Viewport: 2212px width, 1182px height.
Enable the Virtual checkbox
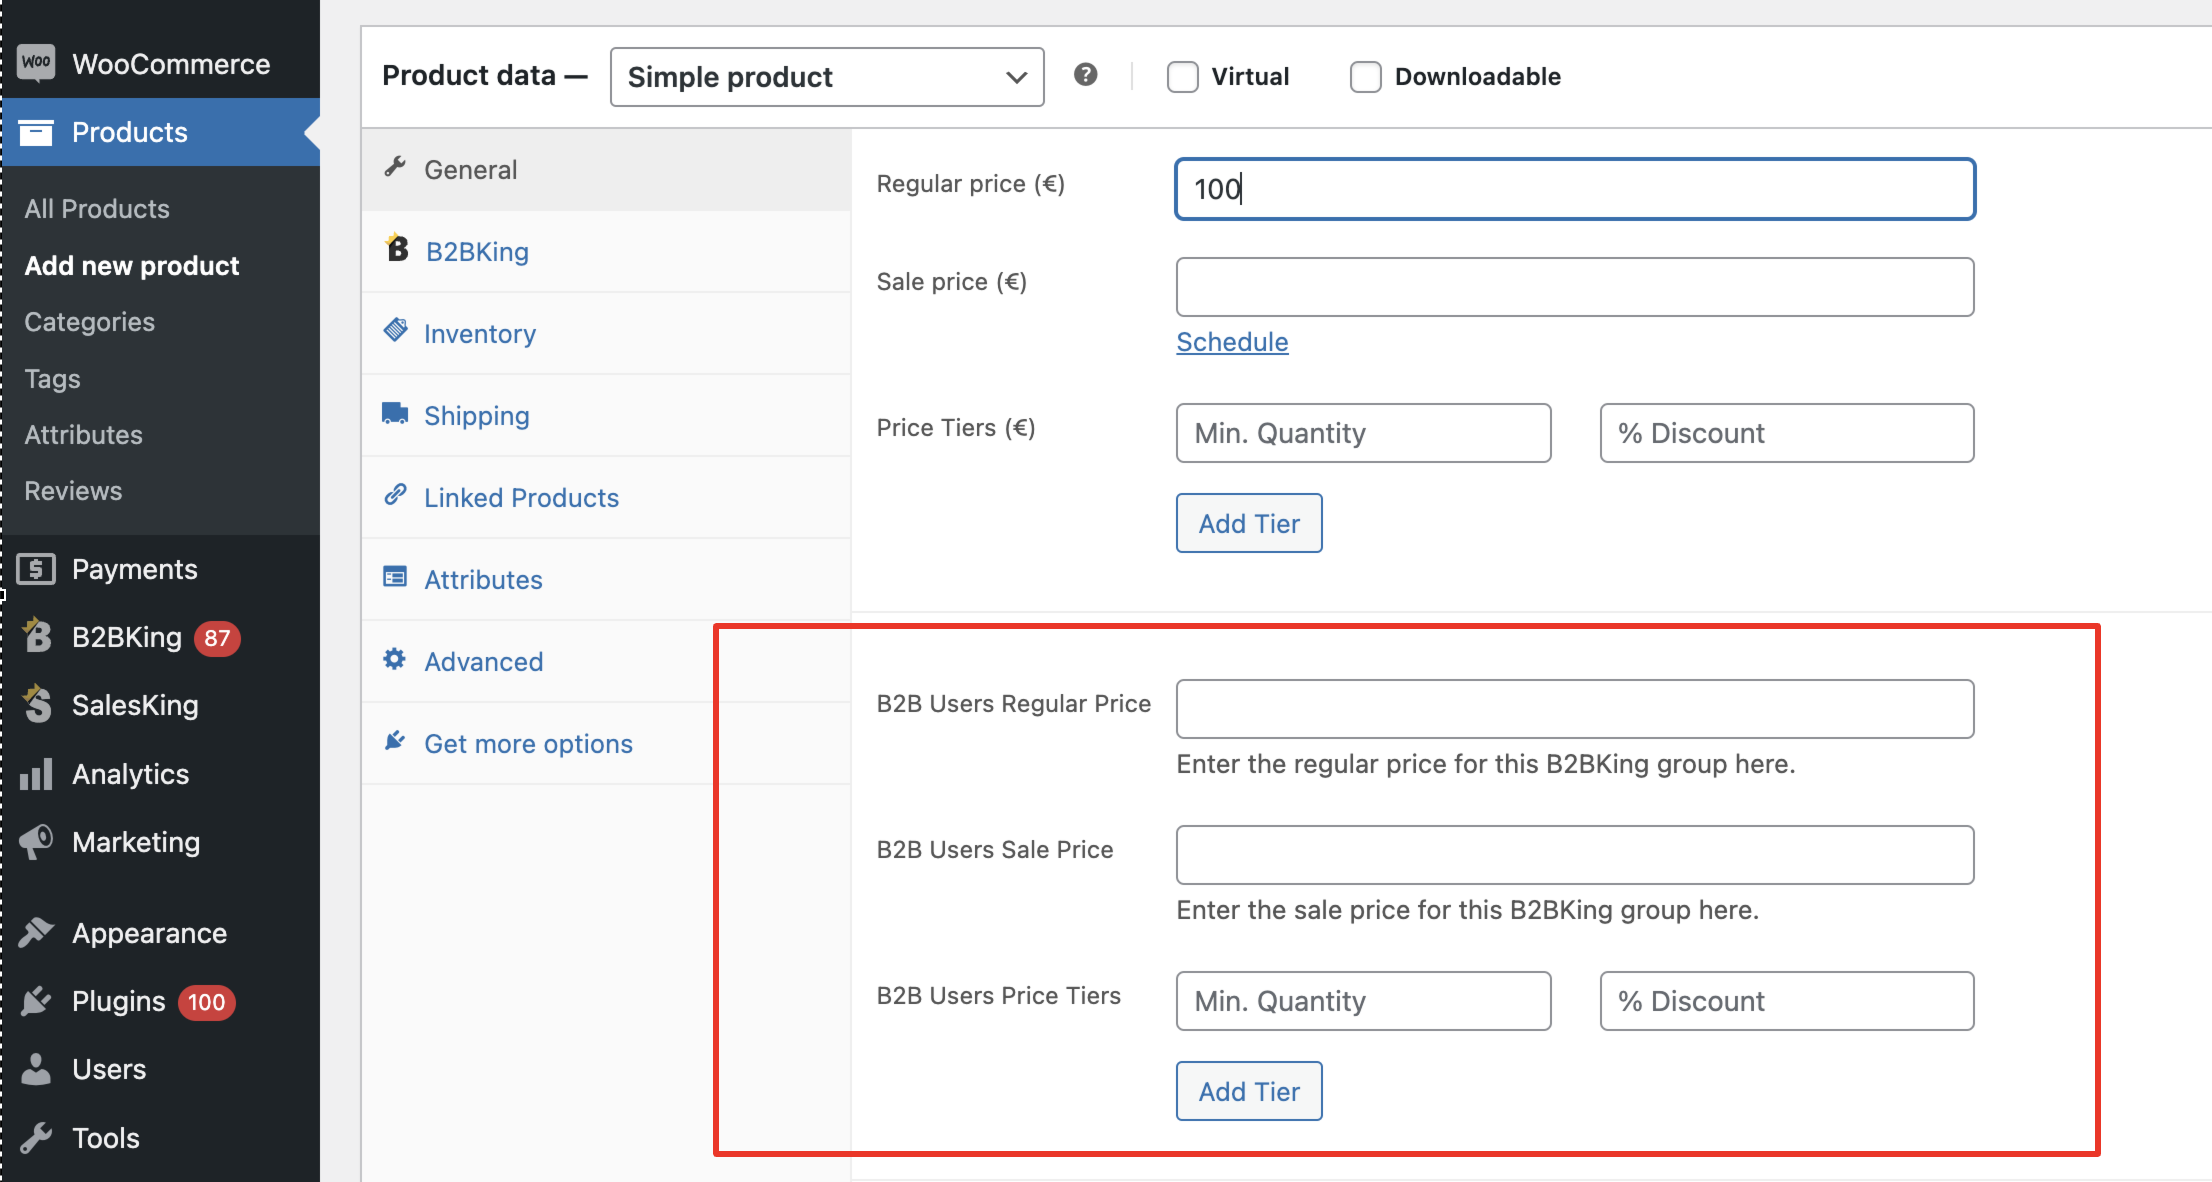tap(1183, 77)
